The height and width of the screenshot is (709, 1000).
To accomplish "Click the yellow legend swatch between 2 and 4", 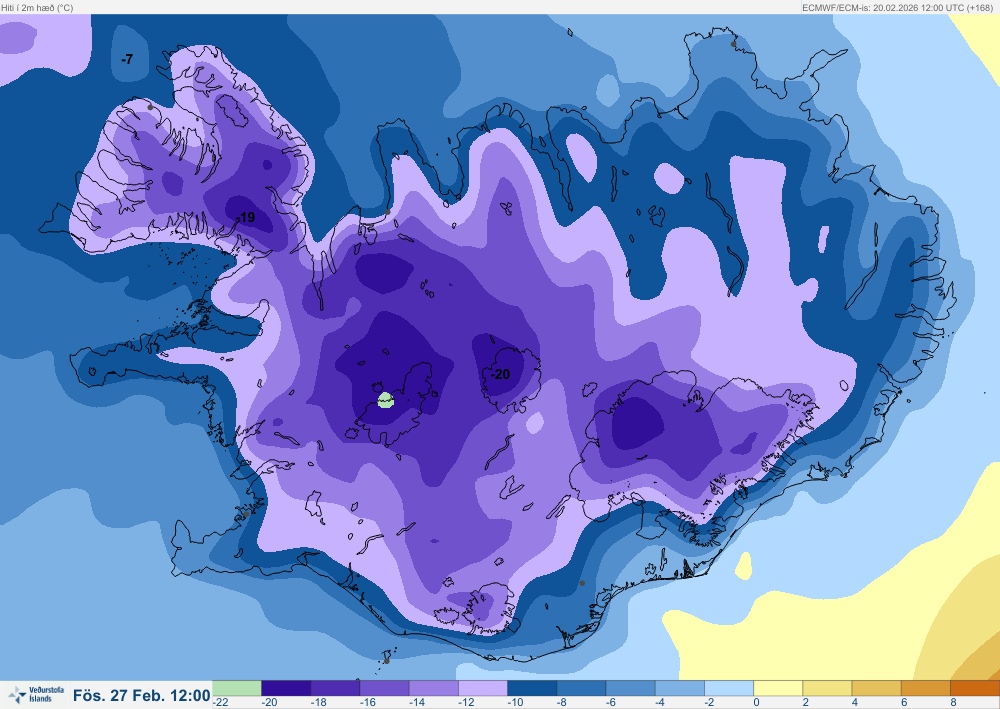I will [827, 688].
